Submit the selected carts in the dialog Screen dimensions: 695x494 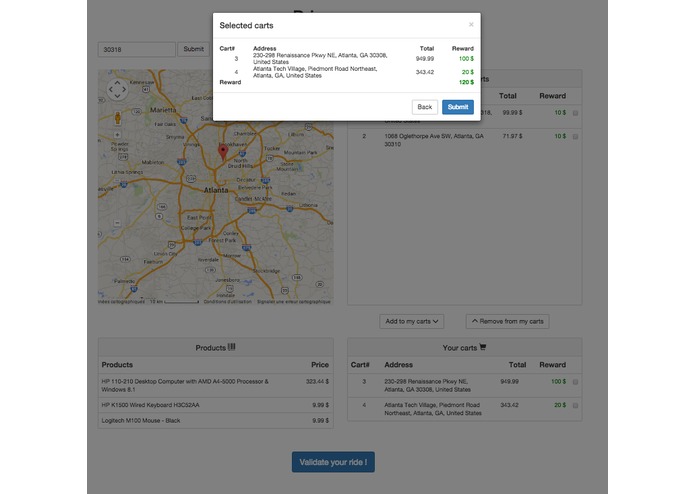point(457,107)
